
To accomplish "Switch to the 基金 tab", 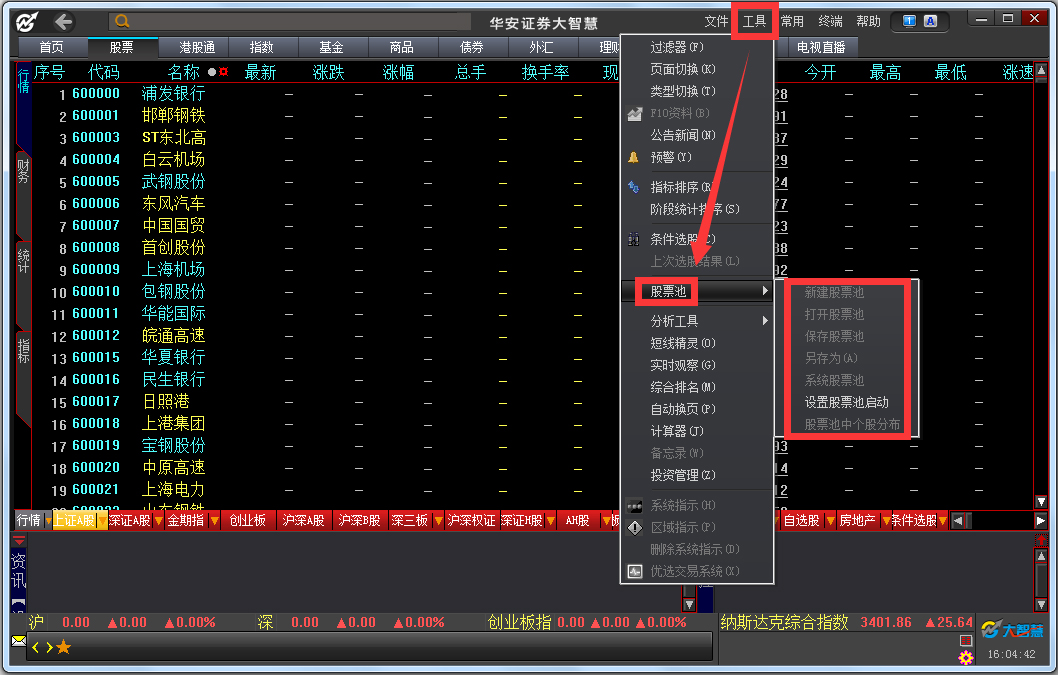I will [x=331, y=47].
